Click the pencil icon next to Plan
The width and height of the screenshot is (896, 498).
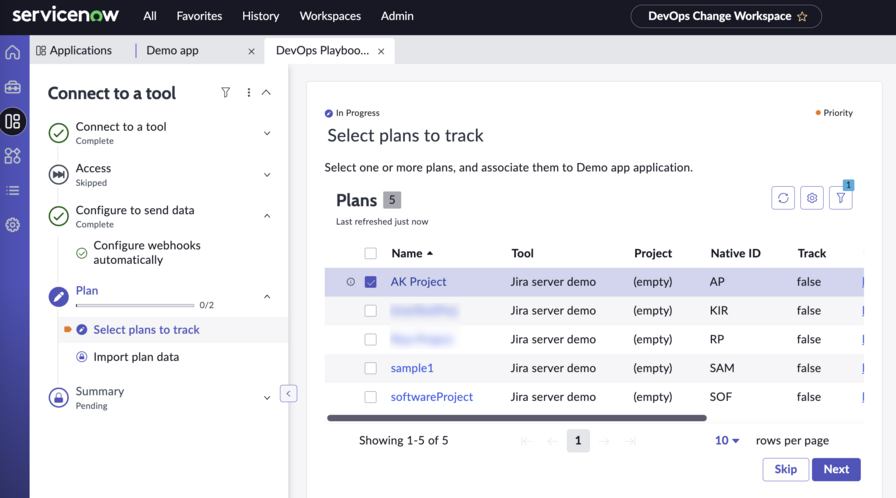(x=58, y=296)
